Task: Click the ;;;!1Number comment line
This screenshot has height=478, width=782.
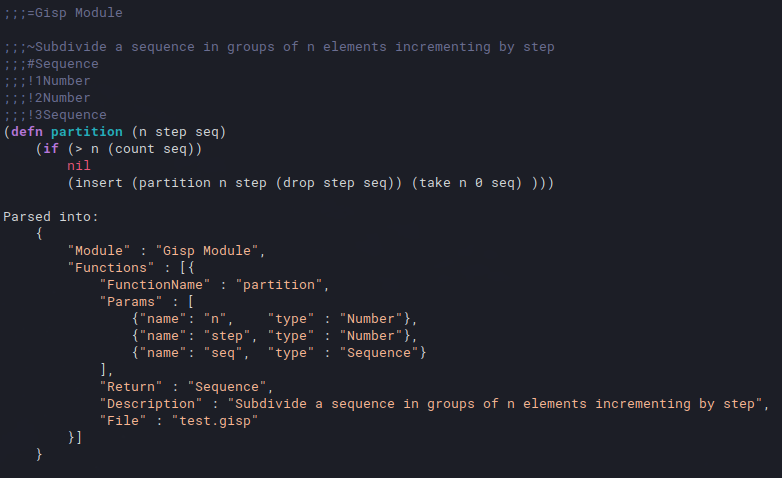Action: [x=47, y=81]
